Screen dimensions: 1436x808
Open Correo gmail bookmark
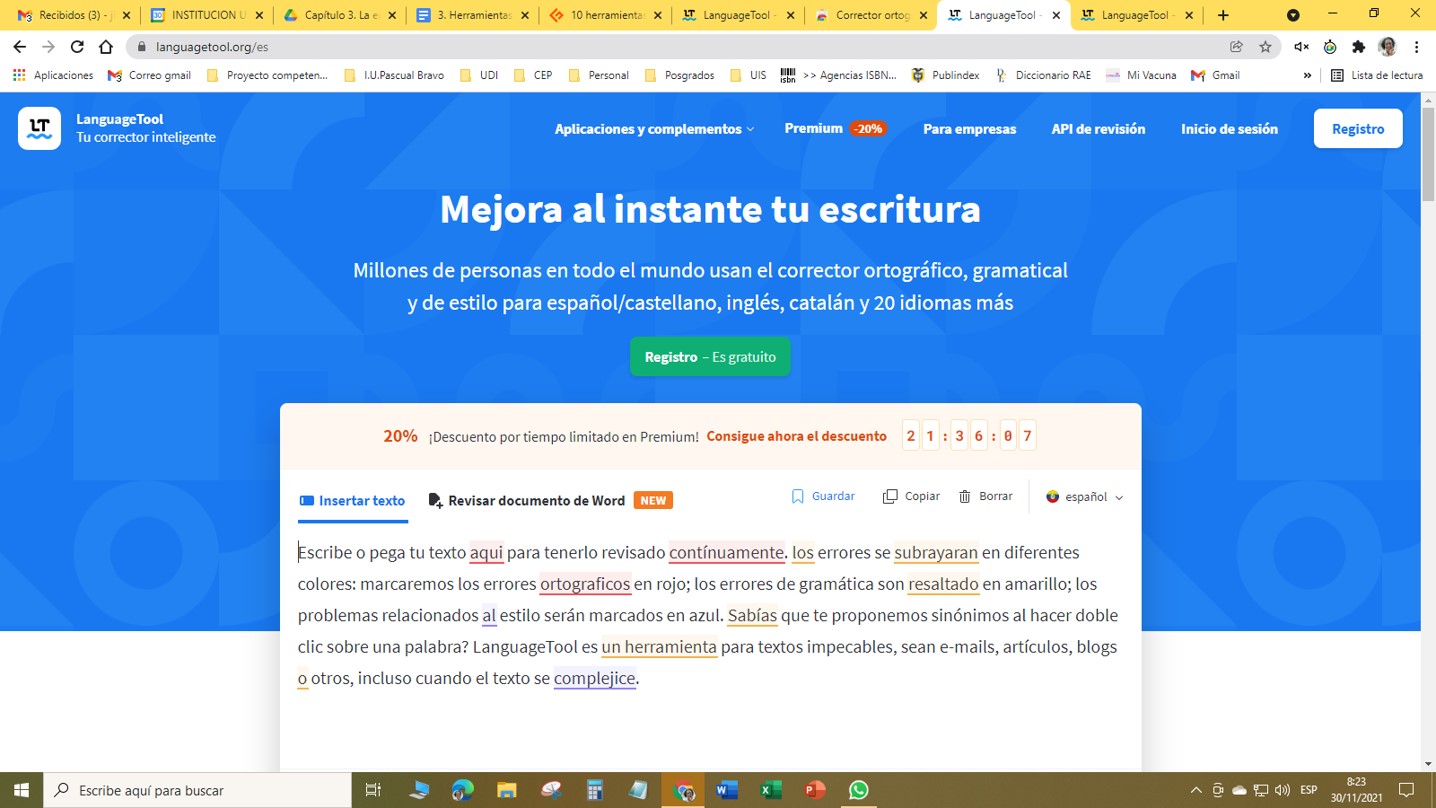pyautogui.click(x=149, y=75)
